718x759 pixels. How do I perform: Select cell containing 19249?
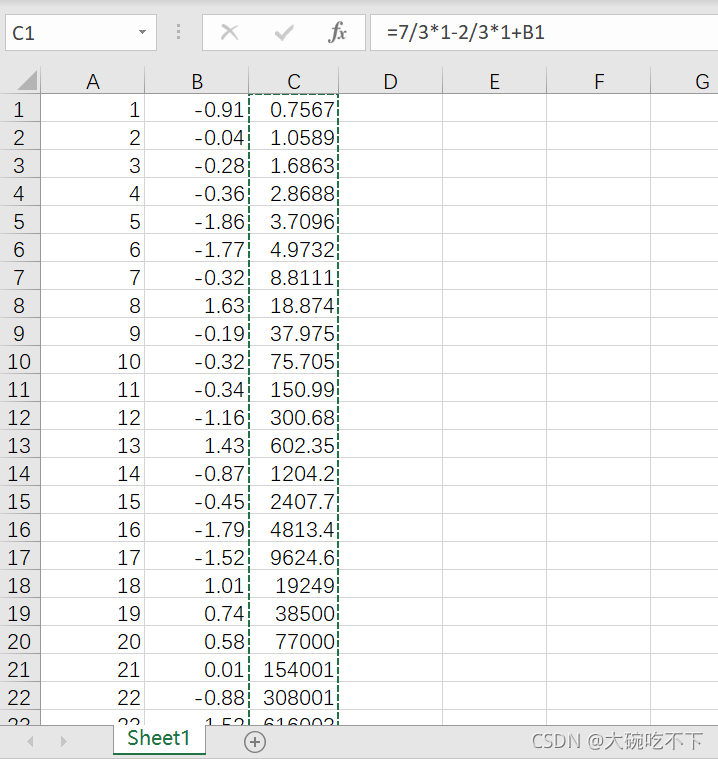pyautogui.click(x=293, y=585)
